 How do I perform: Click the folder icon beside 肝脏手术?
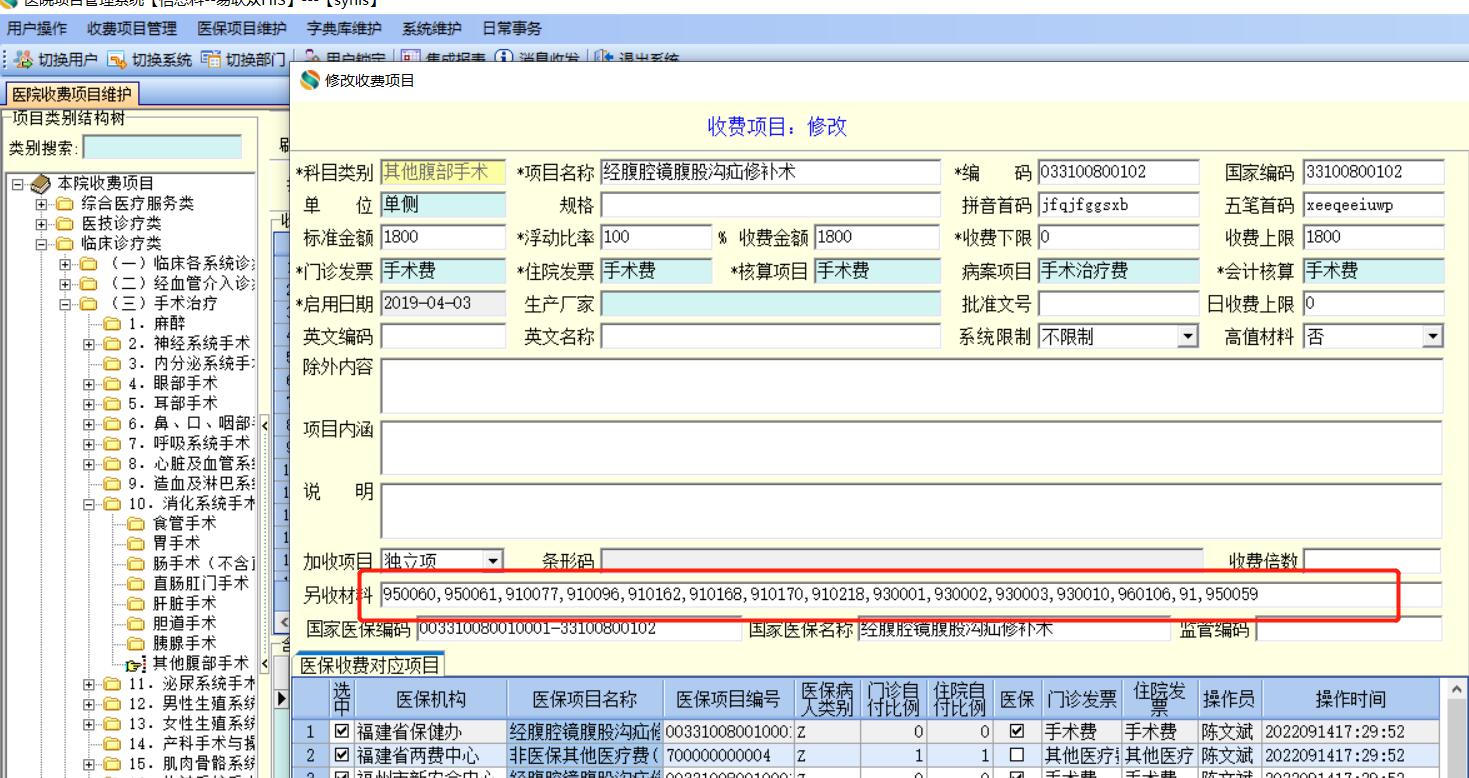click(x=135, y=603)
